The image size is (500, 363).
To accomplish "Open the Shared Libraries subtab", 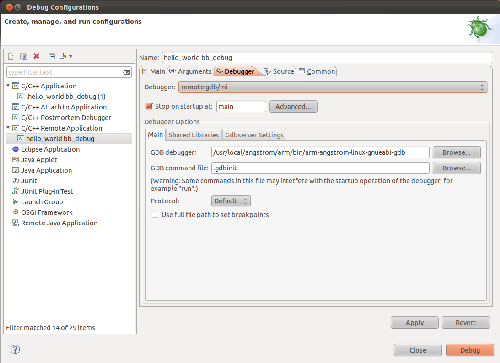I will [194, 135].
